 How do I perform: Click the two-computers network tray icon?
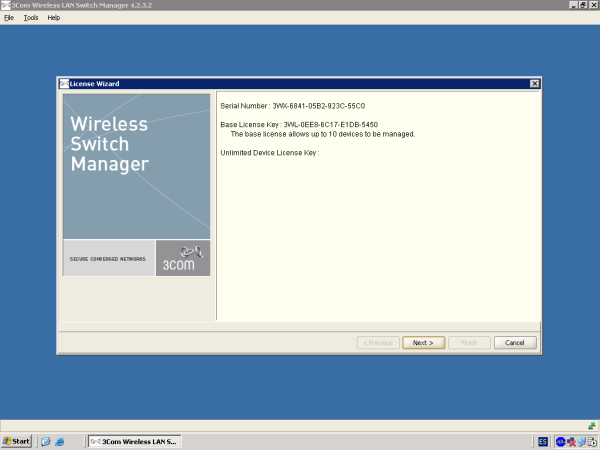[x=582, y=442]
